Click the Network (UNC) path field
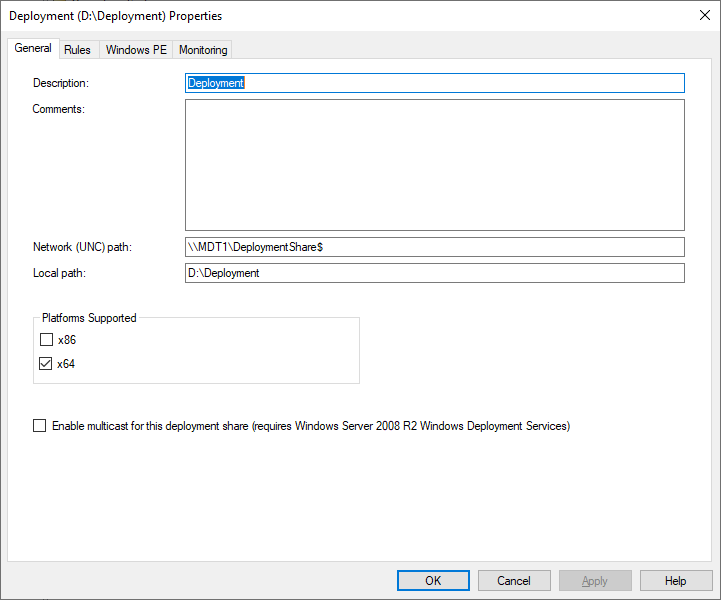This screenshot has height=600, width=721. click(435, 247)
